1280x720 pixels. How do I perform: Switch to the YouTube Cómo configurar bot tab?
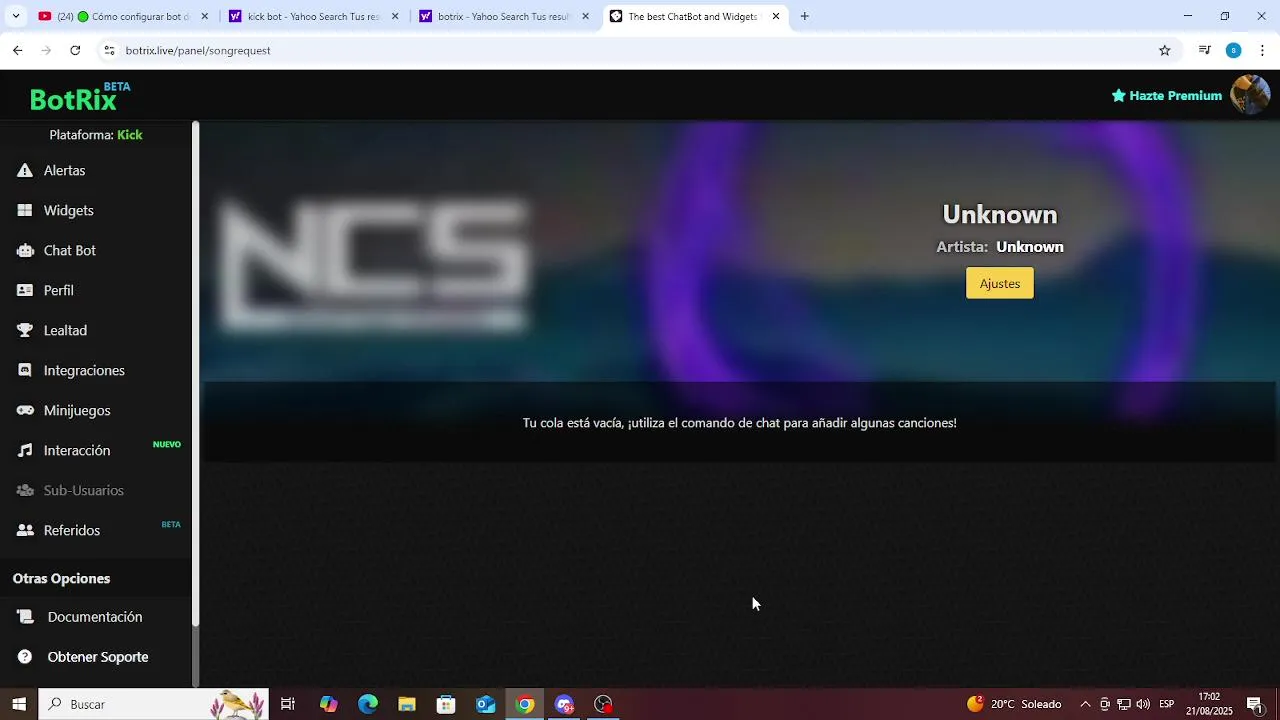coord(123,16)
